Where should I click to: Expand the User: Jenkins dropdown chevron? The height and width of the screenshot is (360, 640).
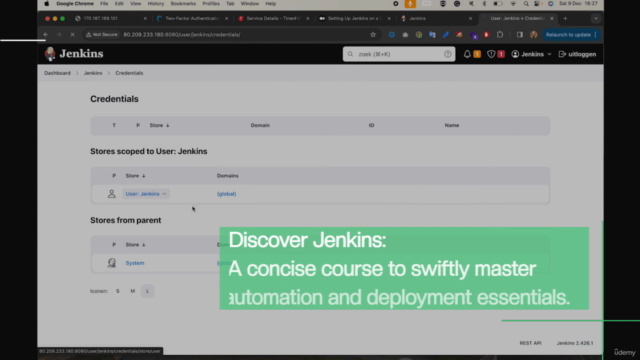tap(164, 194)
